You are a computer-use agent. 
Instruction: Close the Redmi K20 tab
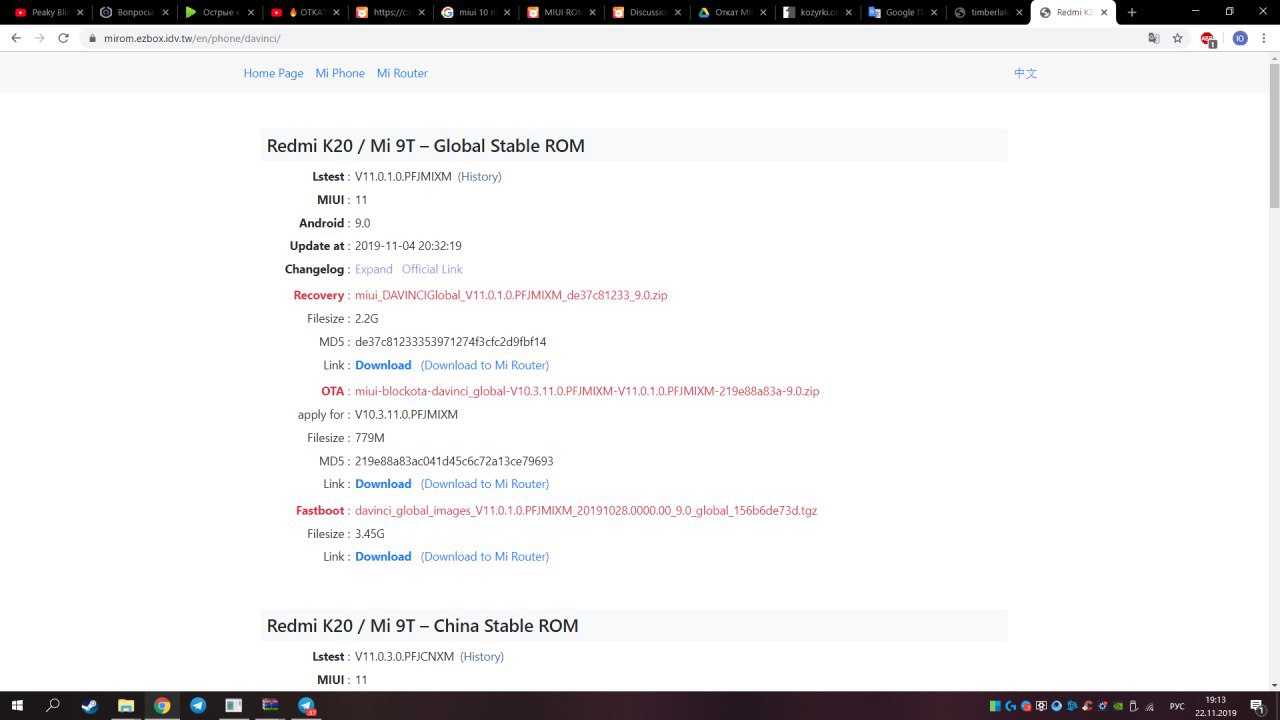[1106, 12]
